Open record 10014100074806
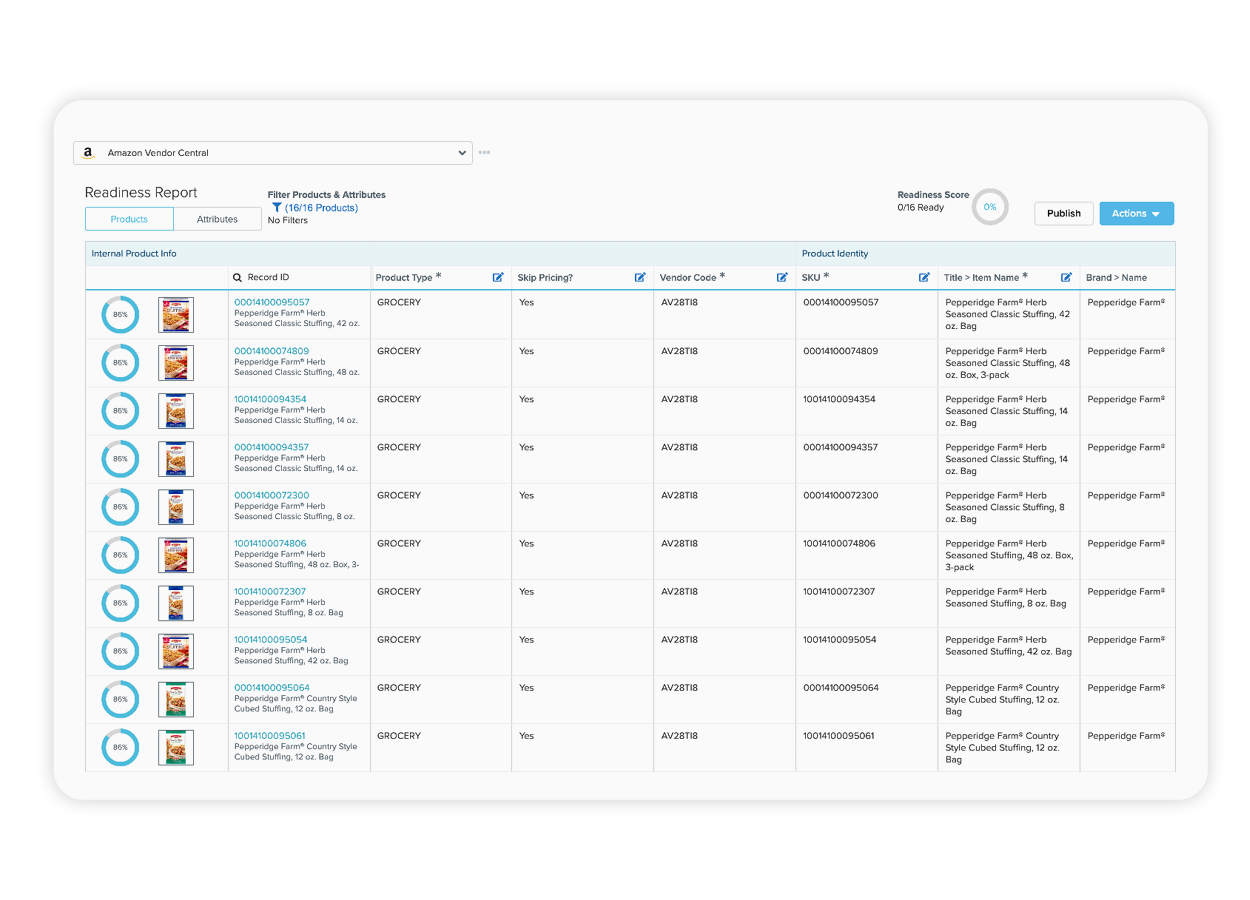 click(271, 543)
